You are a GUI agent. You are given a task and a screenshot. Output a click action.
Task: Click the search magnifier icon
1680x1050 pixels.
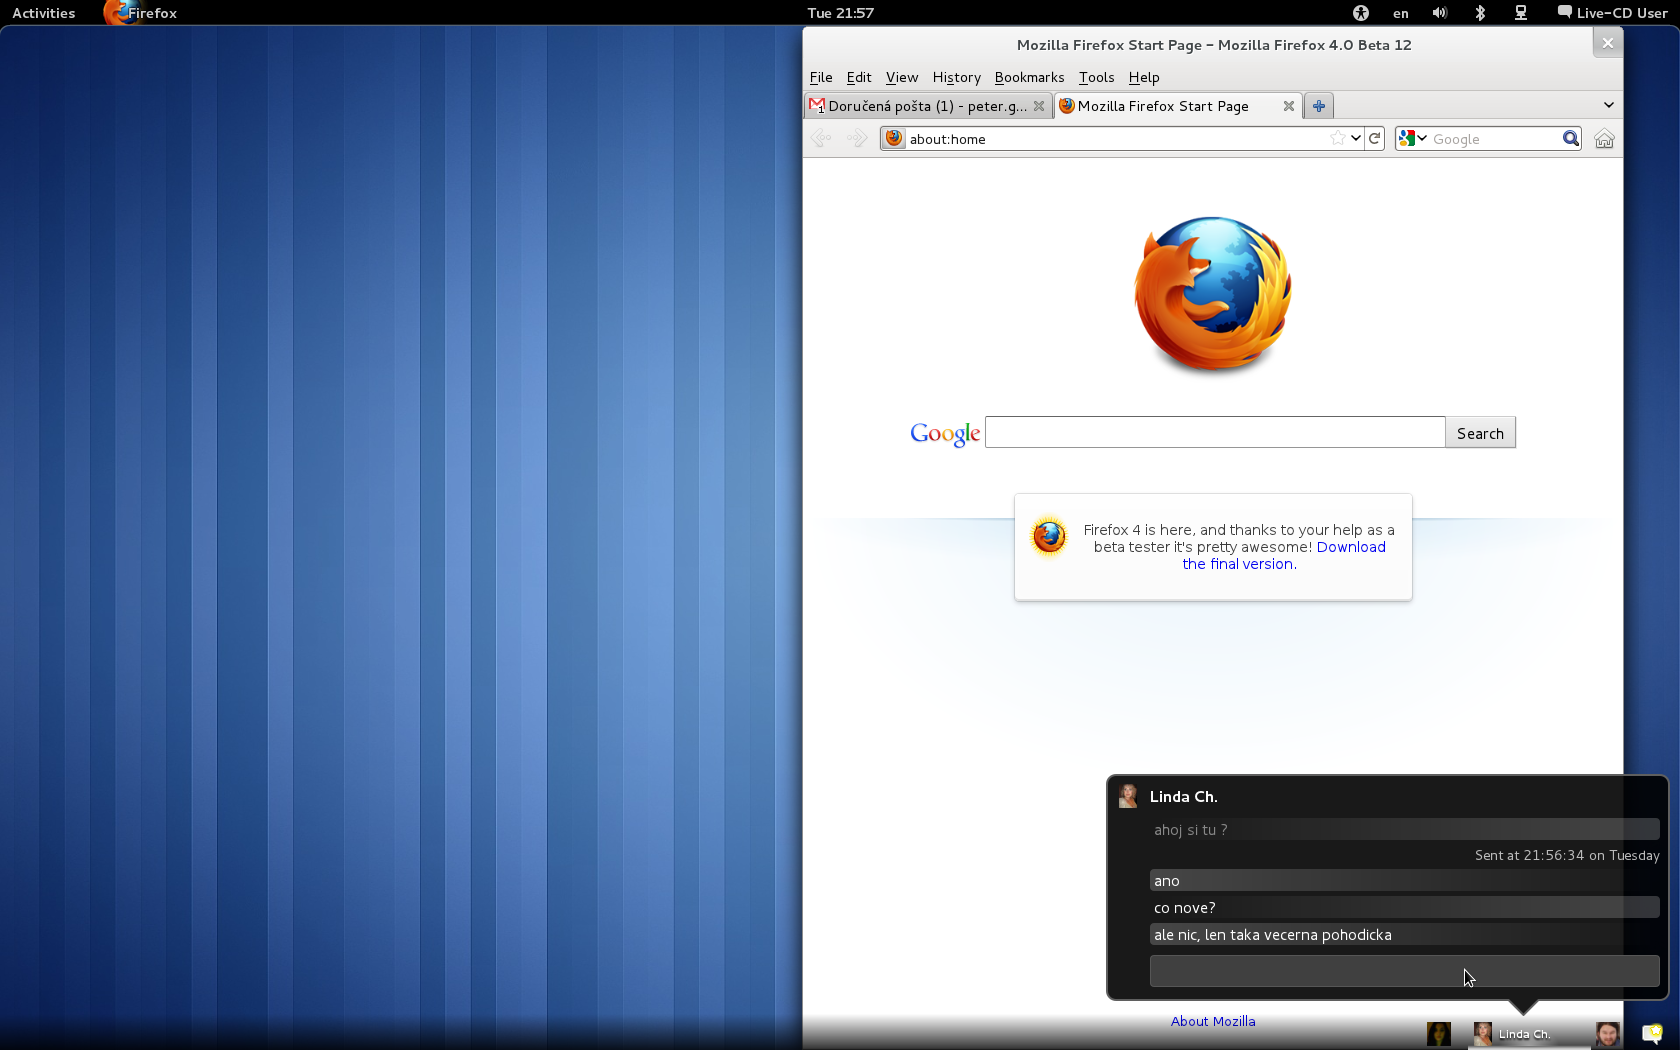click(1570, 139)
